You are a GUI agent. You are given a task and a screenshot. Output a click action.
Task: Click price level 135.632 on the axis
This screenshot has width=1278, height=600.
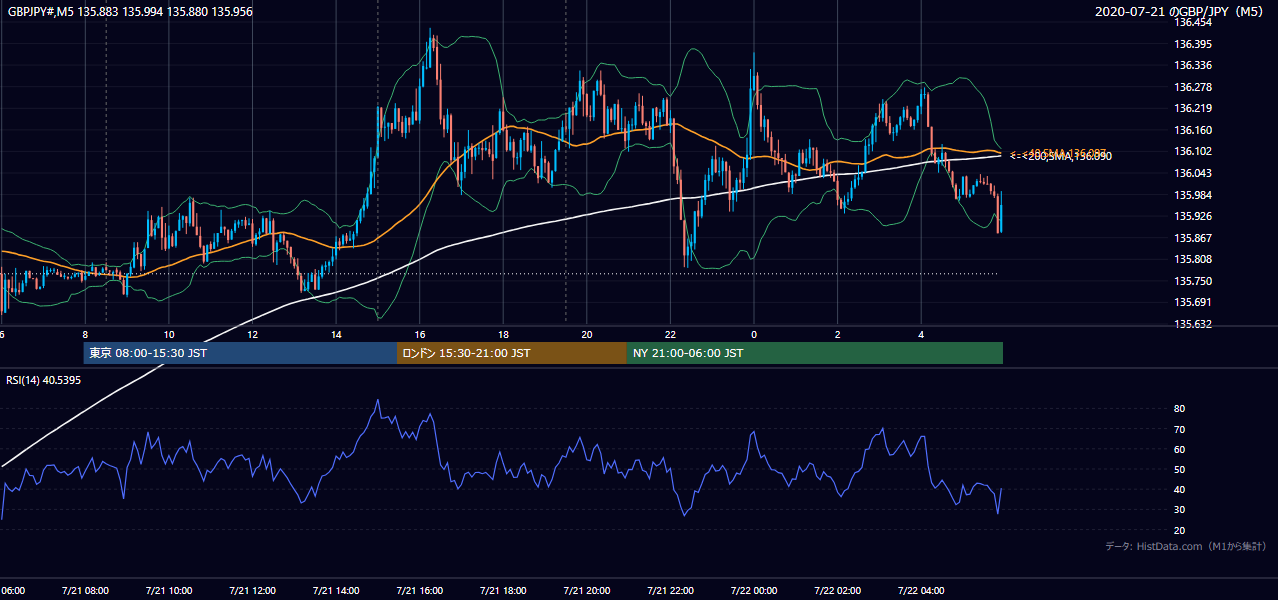pos(1193,324)
